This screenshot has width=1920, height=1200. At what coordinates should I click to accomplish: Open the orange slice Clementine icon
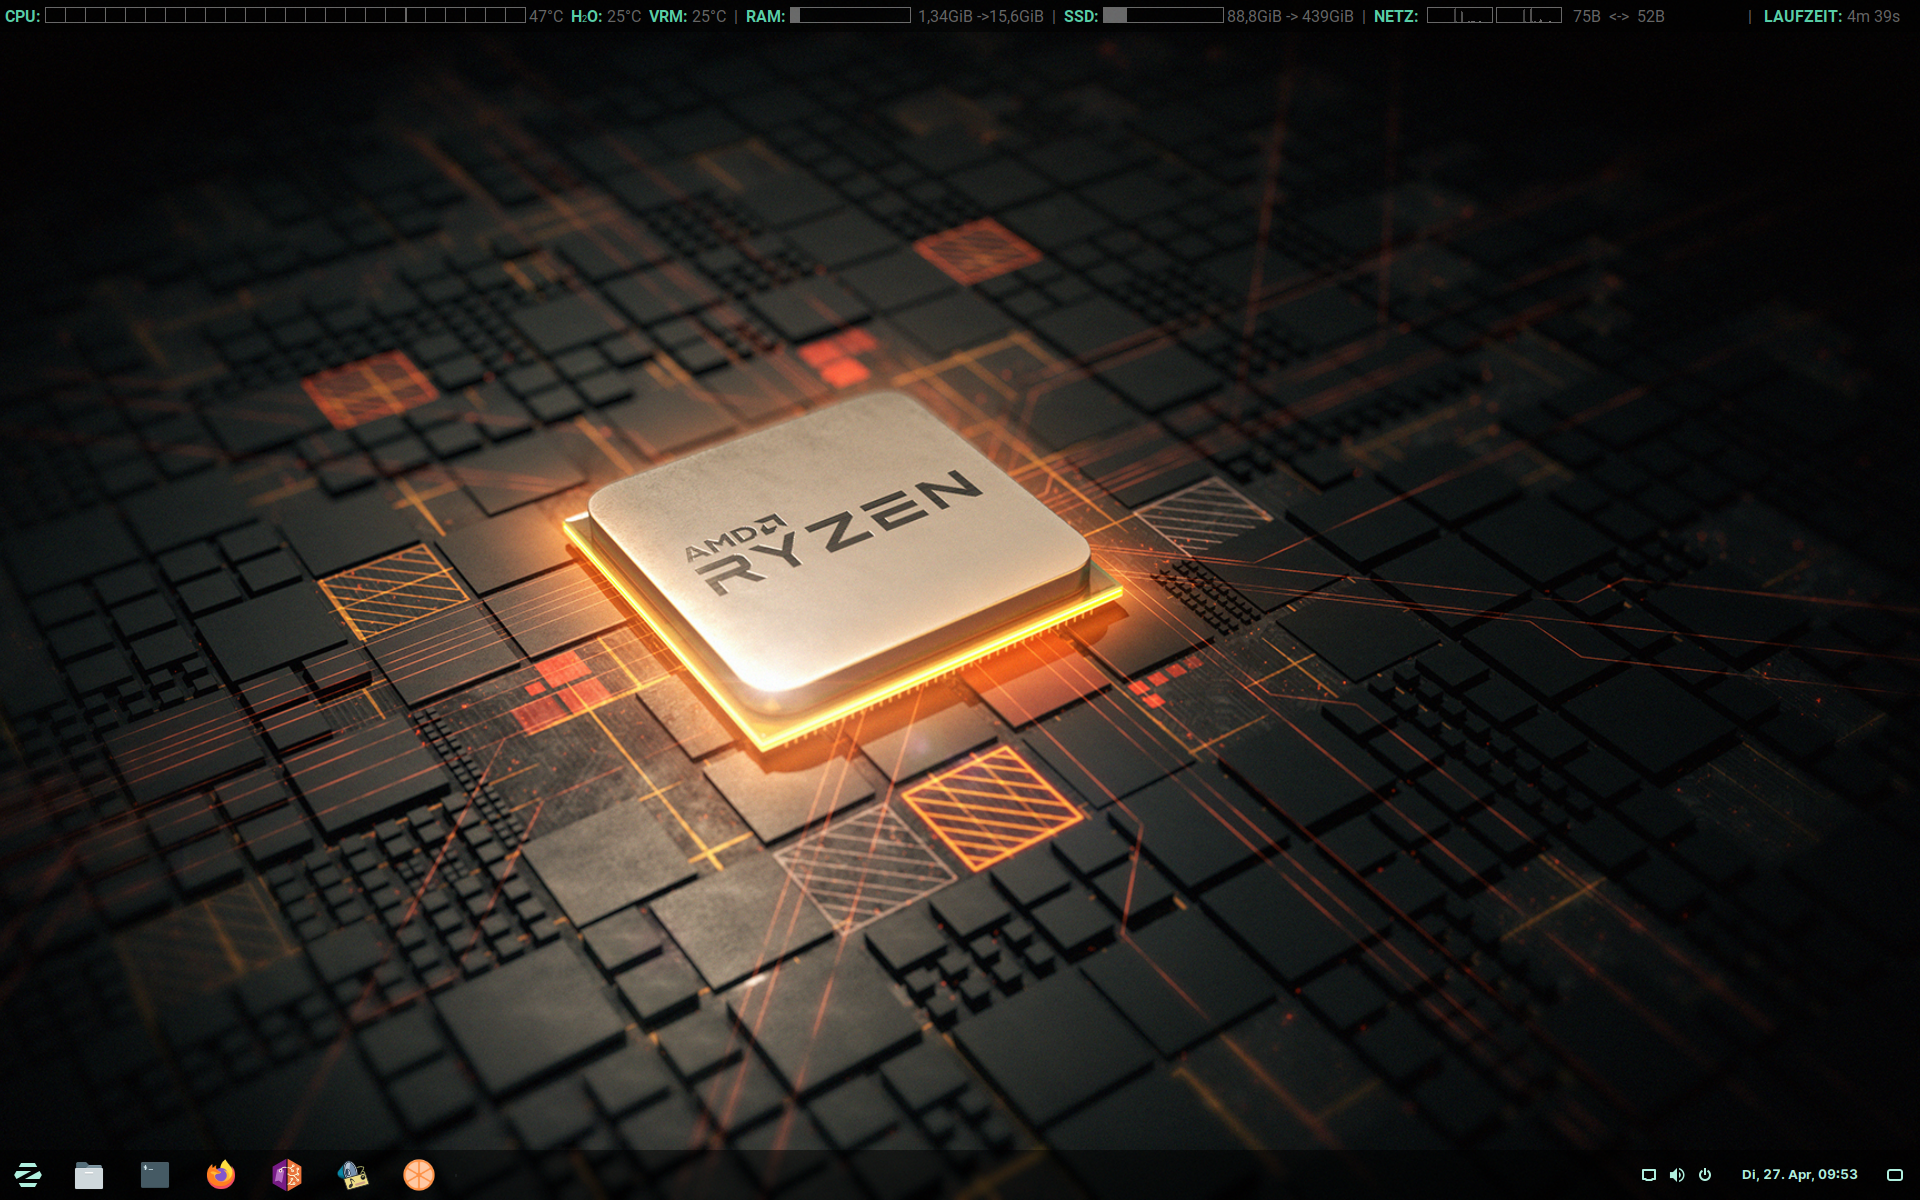coord(419,1175)
